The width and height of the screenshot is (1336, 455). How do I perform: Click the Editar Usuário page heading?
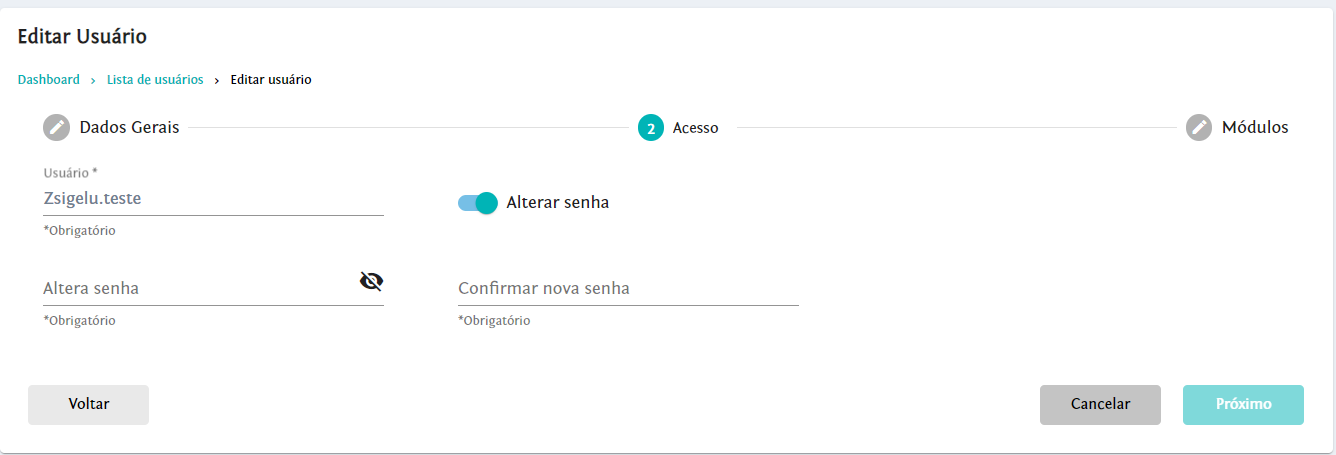click(x=82, y=37)
